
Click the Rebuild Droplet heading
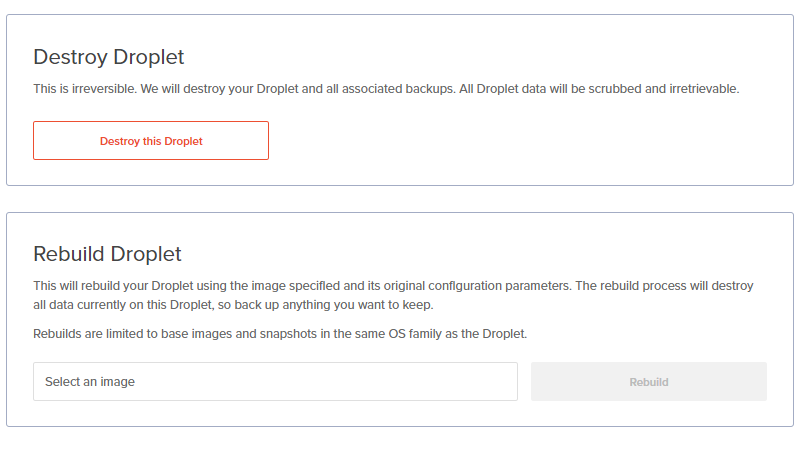pos(108,254)
